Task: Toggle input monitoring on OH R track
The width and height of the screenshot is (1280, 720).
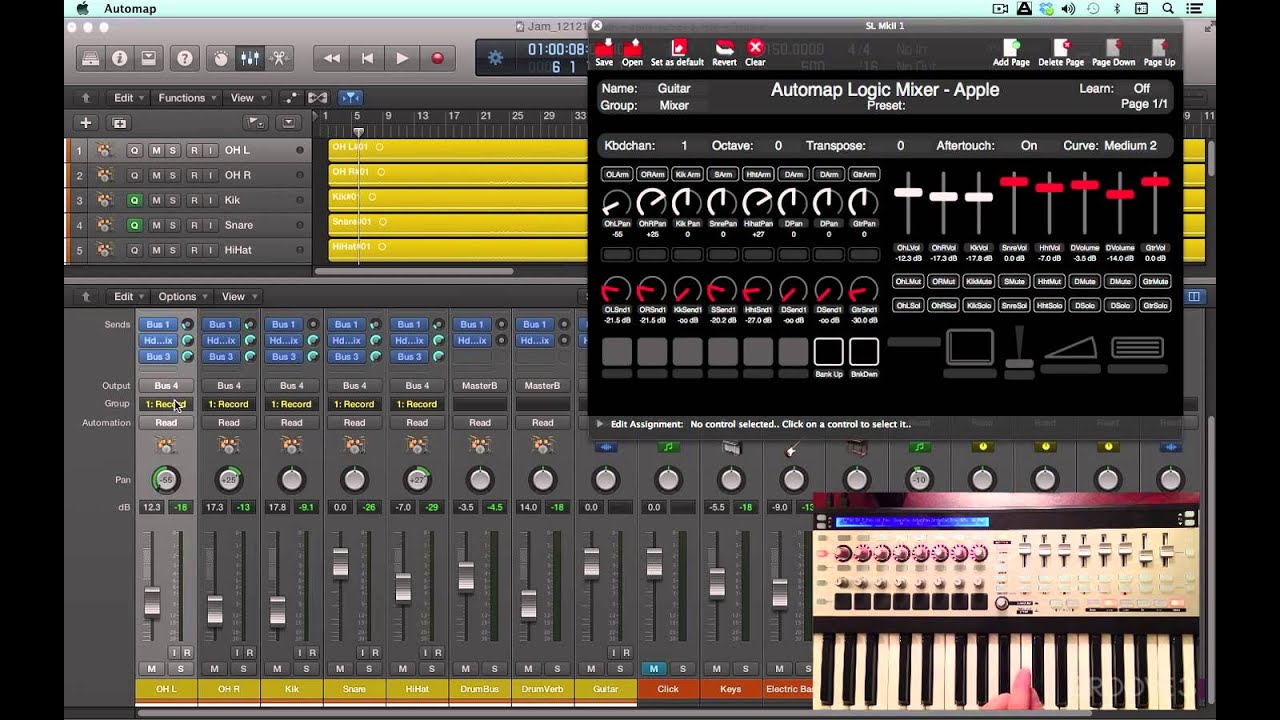Action: (x=211, y=175)
